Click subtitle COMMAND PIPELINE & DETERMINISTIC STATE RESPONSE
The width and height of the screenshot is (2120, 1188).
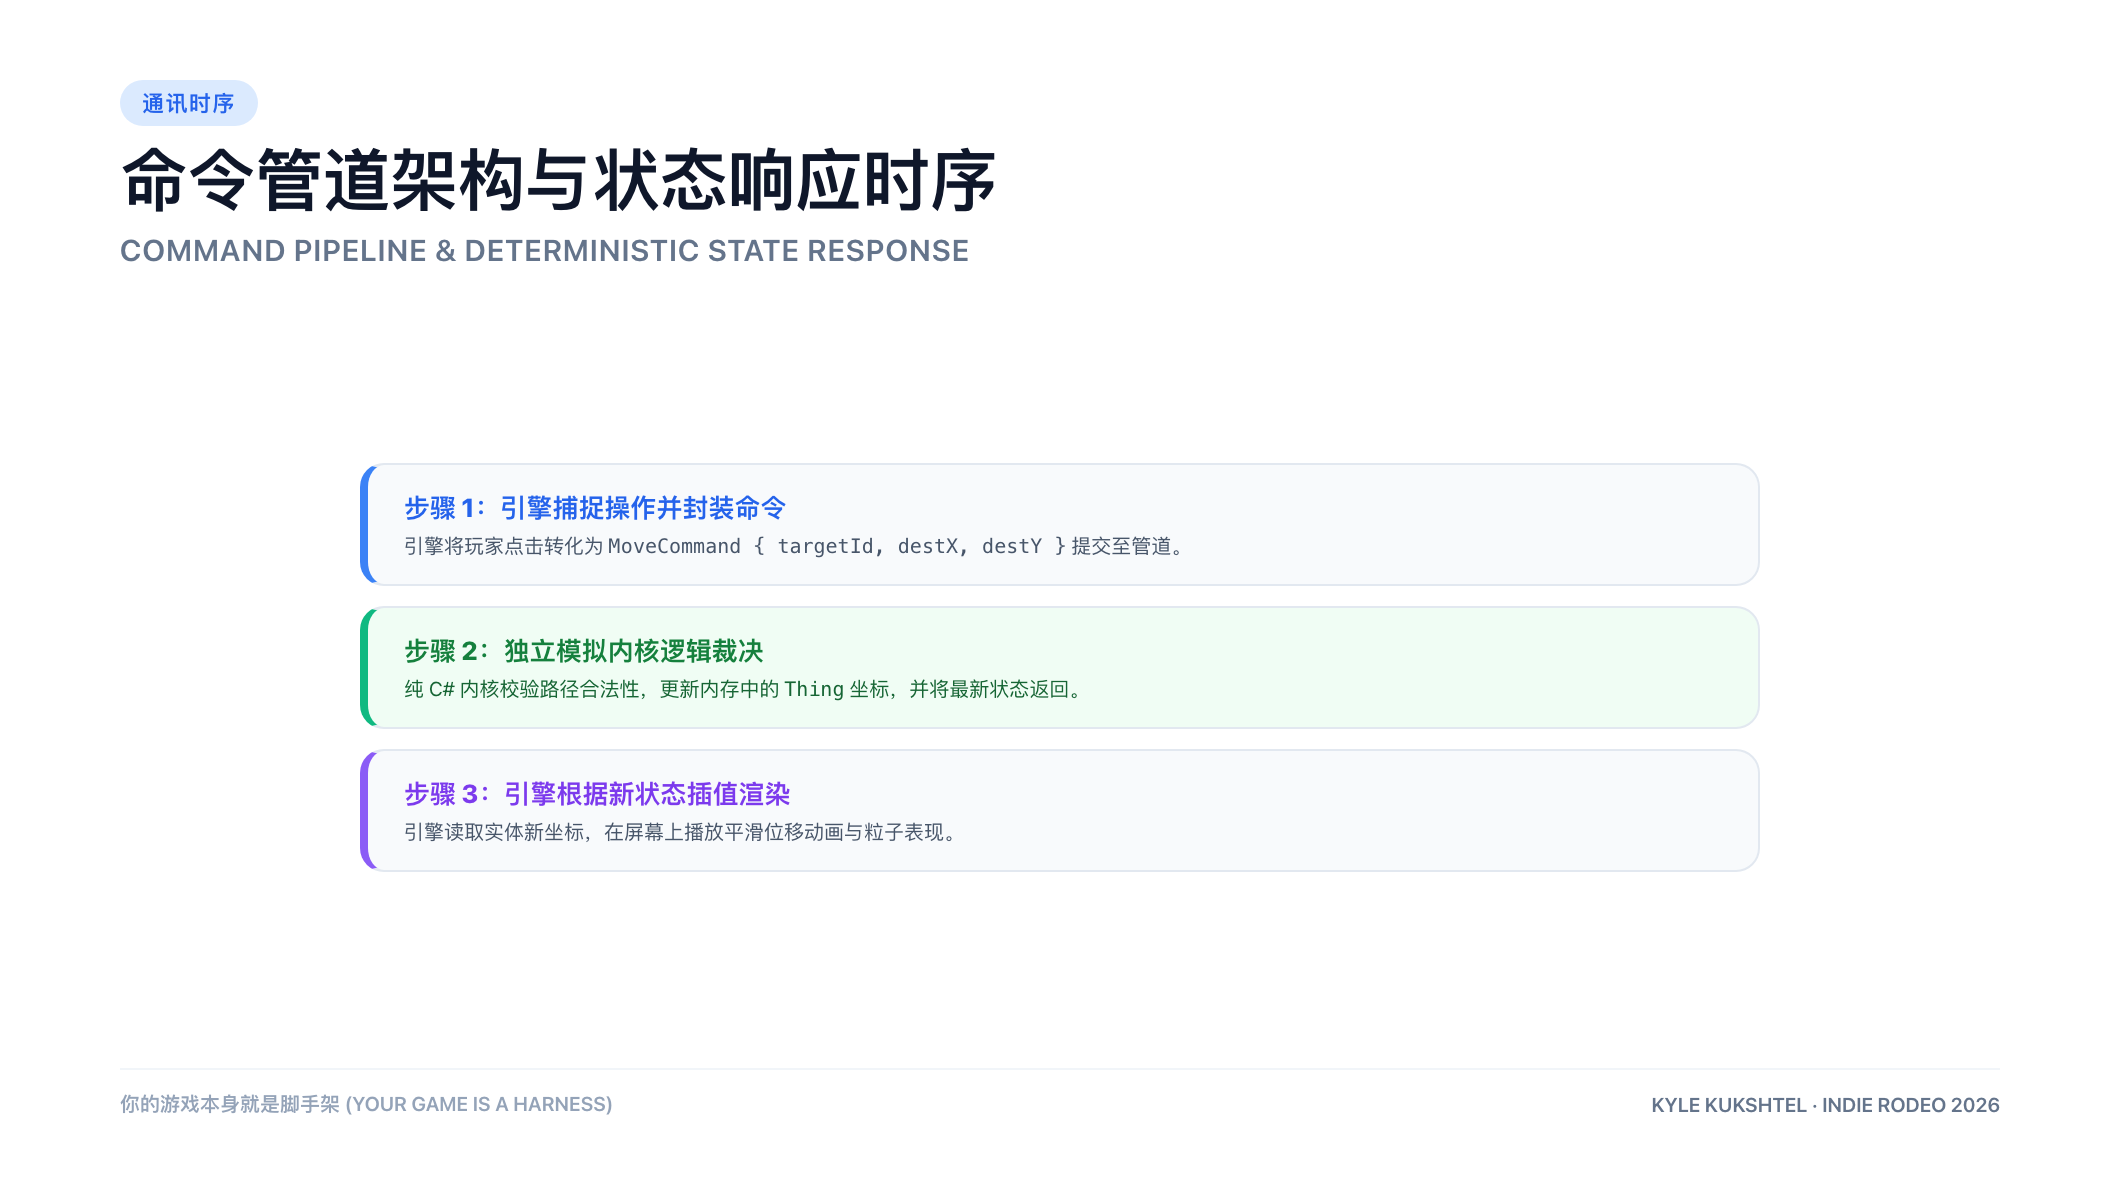[544, 251]
